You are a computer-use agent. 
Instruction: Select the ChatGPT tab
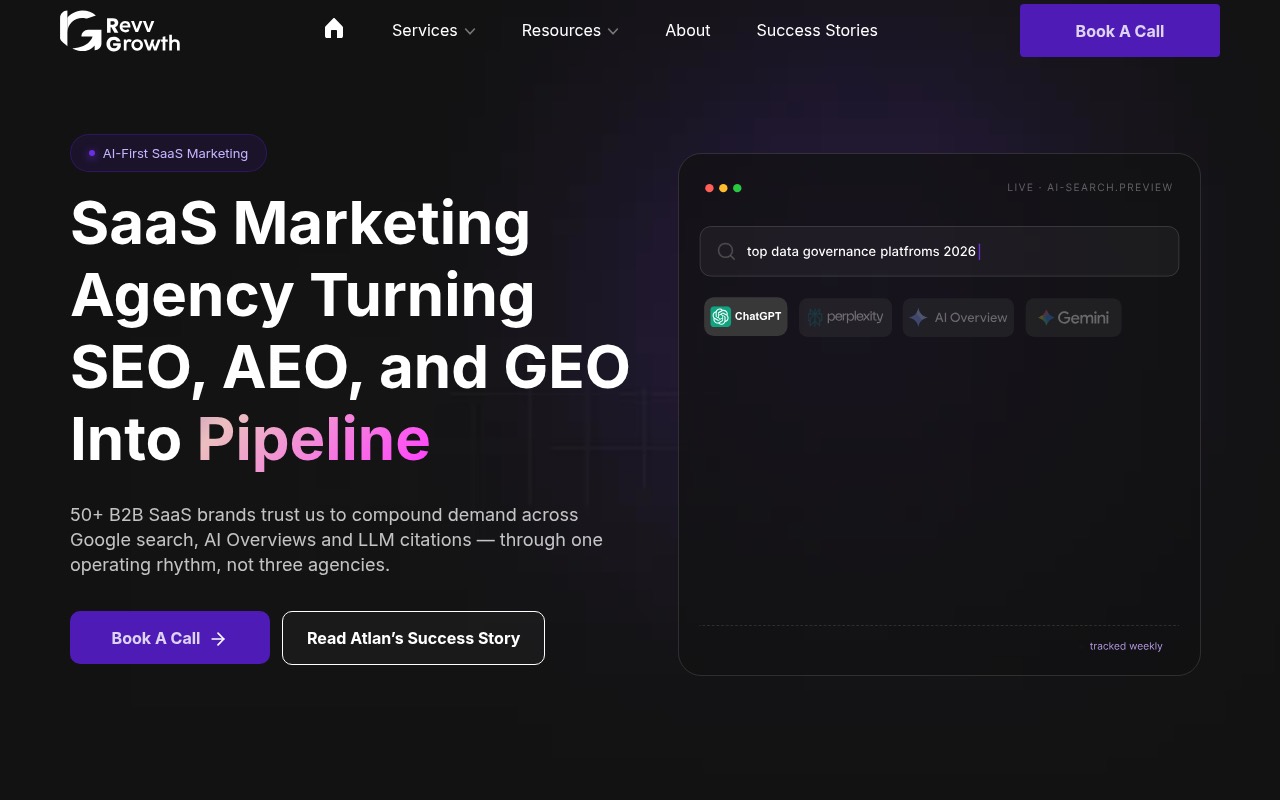point(746,317)
